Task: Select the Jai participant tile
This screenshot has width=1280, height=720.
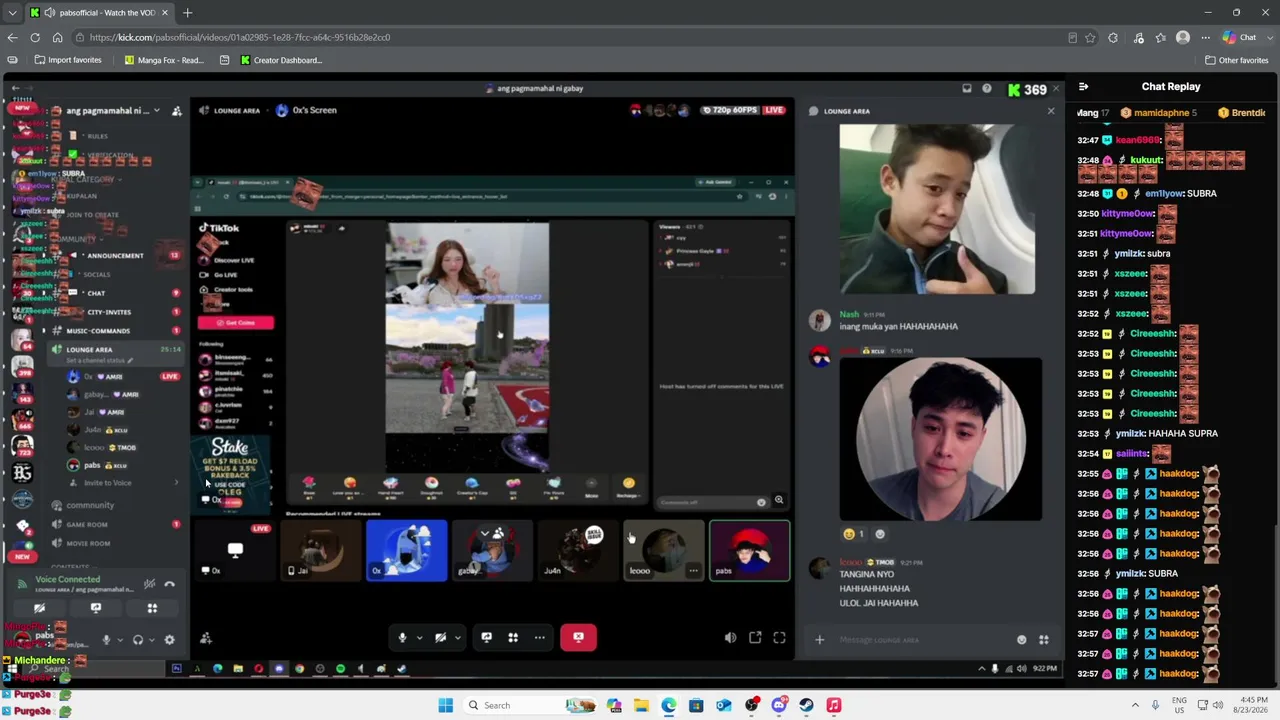Action: [x=321, y=551]
